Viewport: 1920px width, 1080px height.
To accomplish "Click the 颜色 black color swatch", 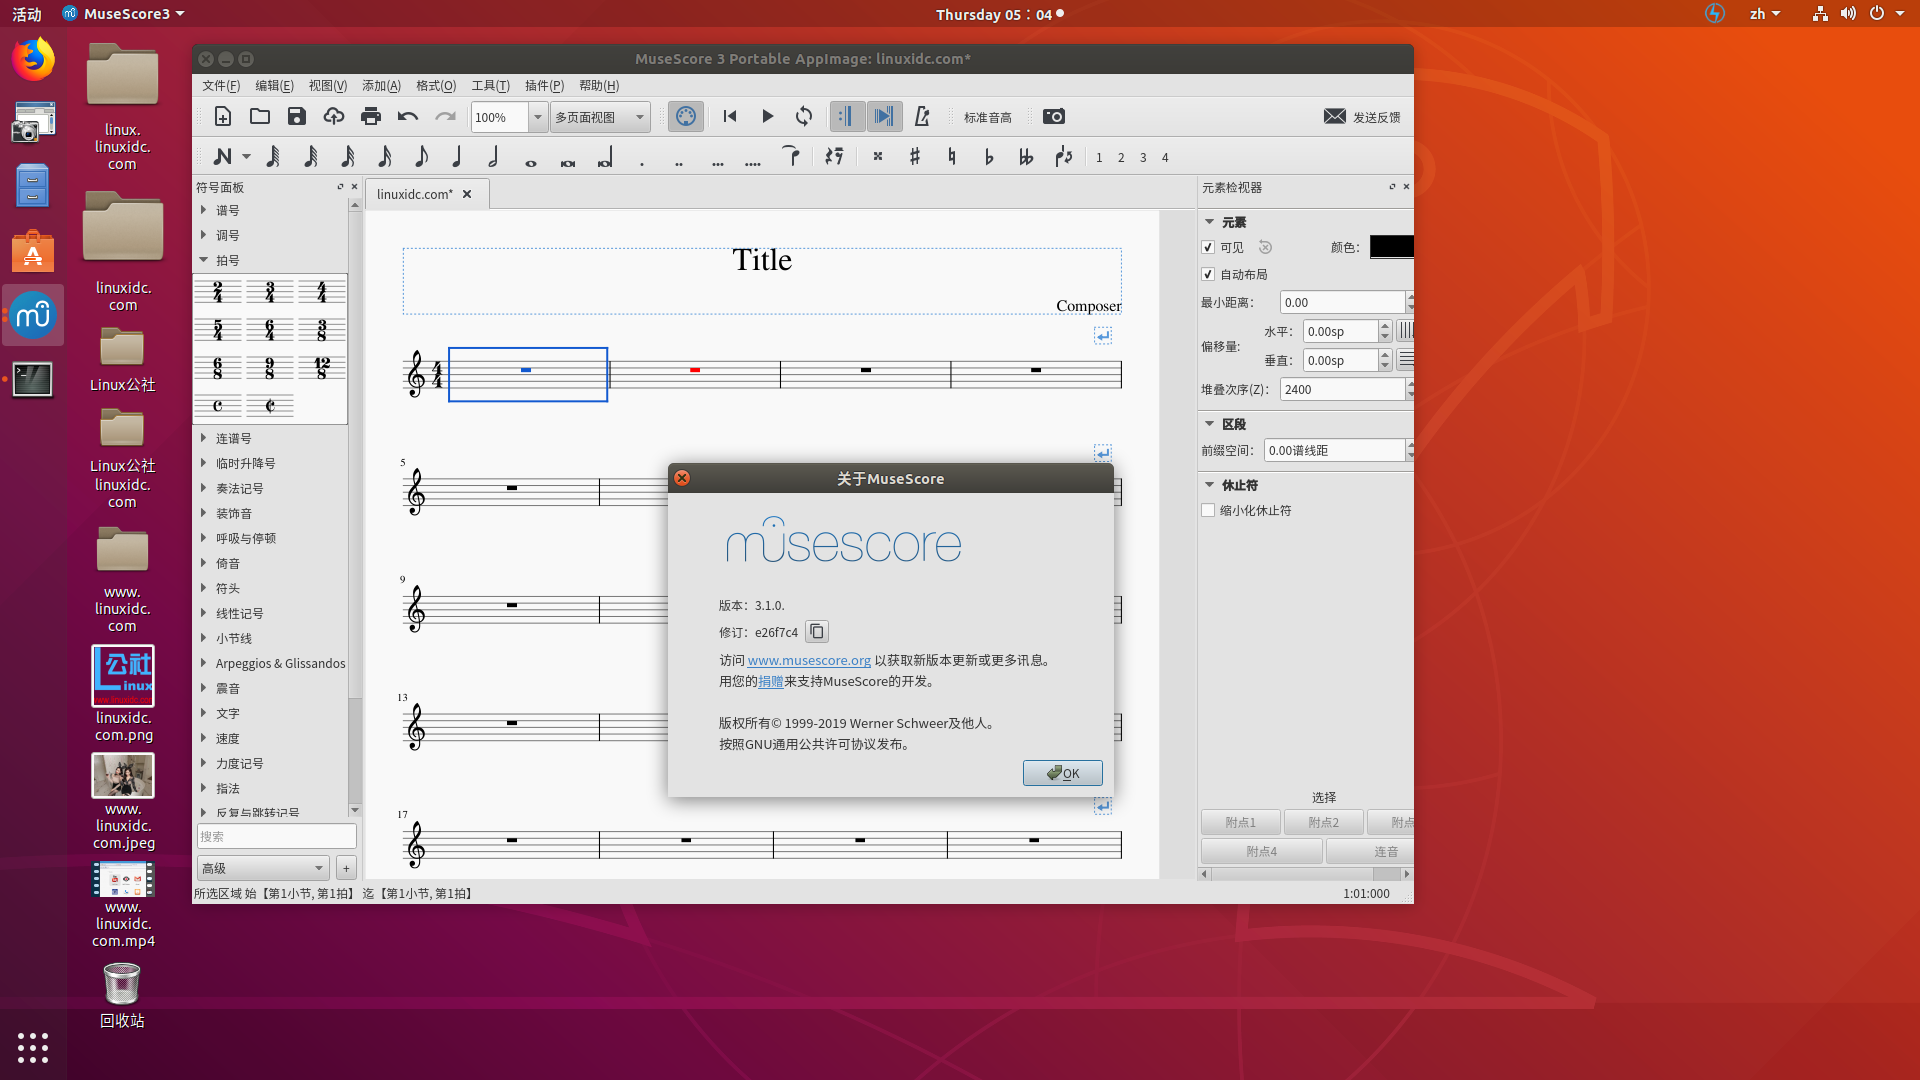I will click(1391, 247).
